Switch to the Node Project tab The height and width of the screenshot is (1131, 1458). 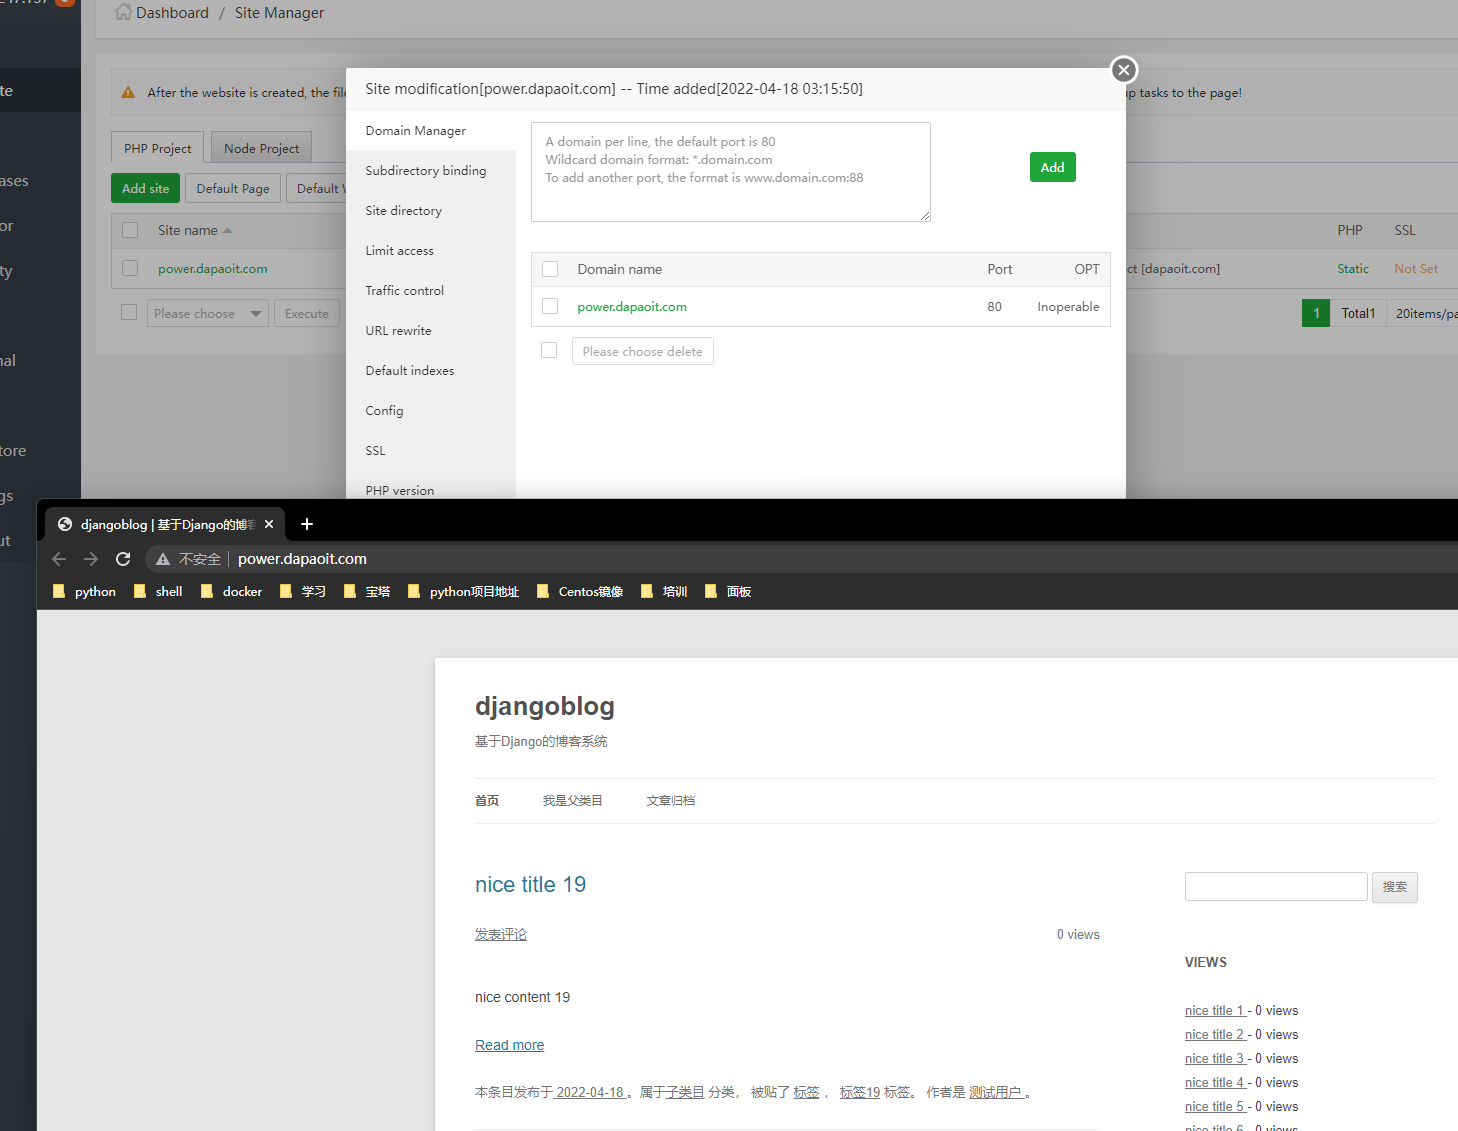[x=262, y=148]
